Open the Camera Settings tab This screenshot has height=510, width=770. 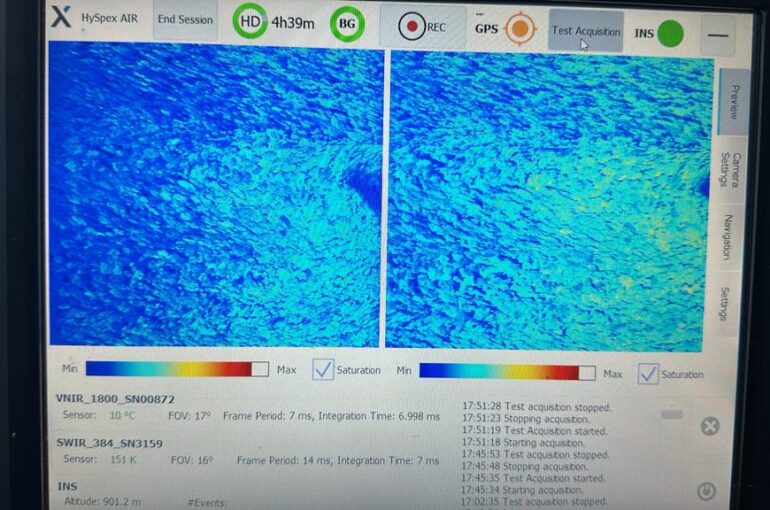coord(730,169)
